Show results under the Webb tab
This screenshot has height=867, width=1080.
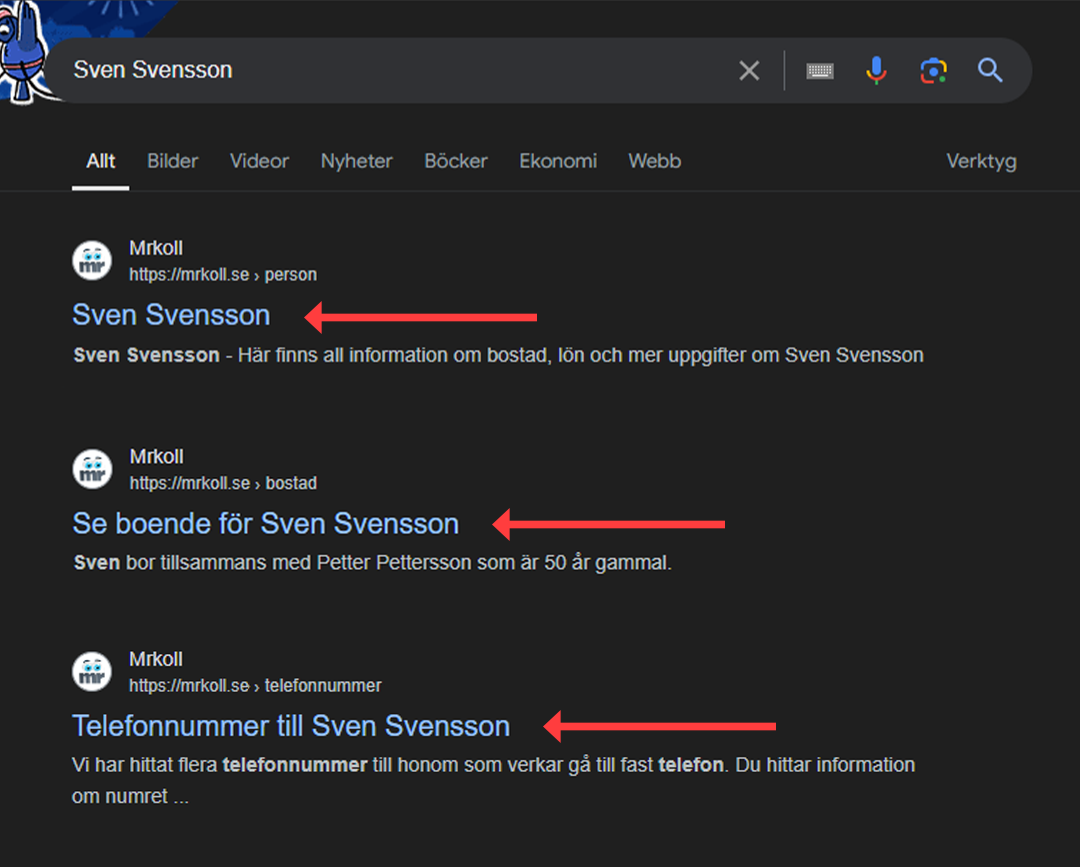654,161
